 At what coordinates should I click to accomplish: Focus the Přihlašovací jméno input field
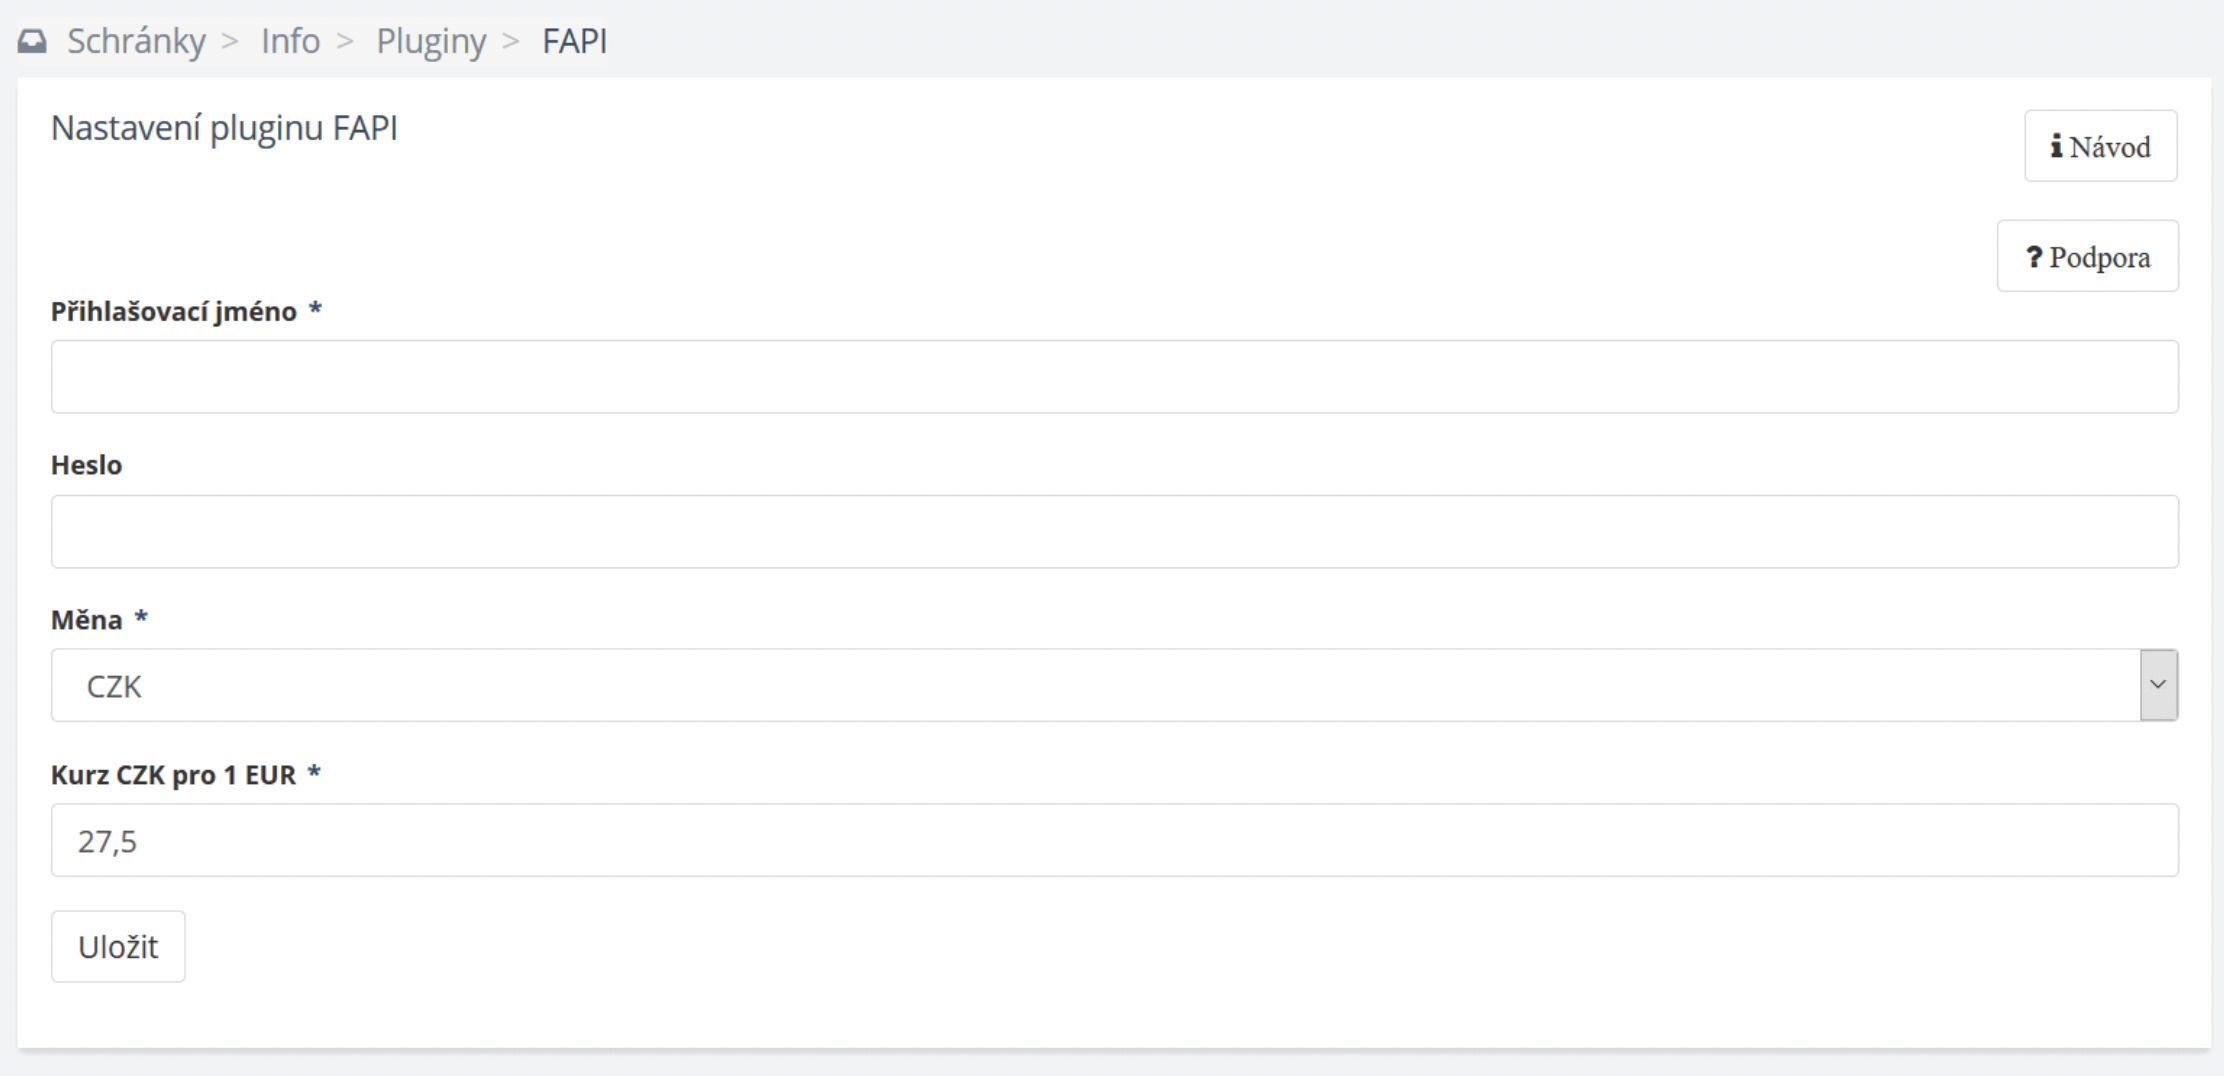[1114, 376]
